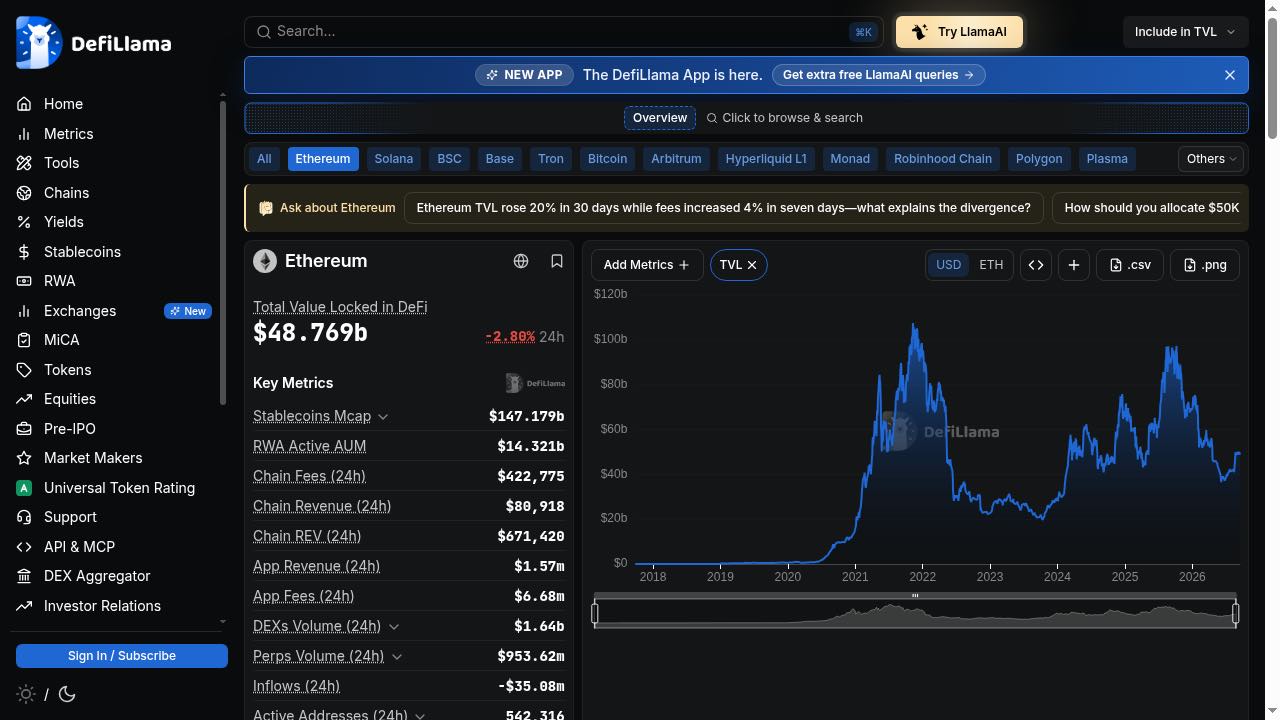Click the API & MCP code icon
The image size is (1280, 720).
24,547
